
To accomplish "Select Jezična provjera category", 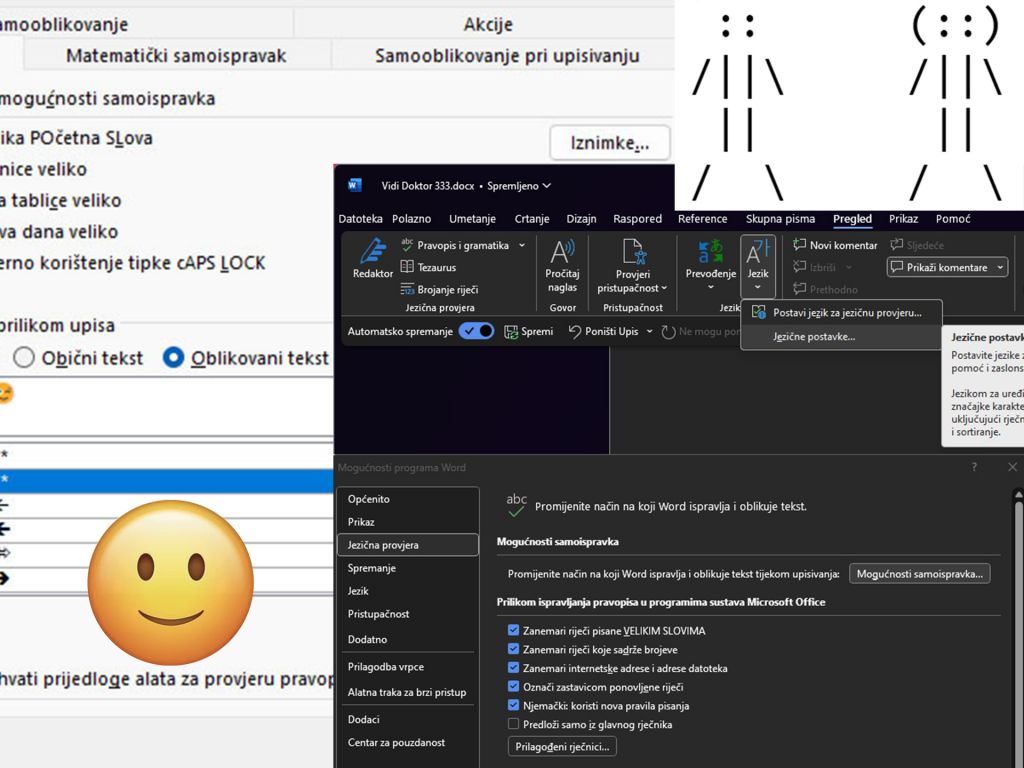I will (x=408, y=545).
